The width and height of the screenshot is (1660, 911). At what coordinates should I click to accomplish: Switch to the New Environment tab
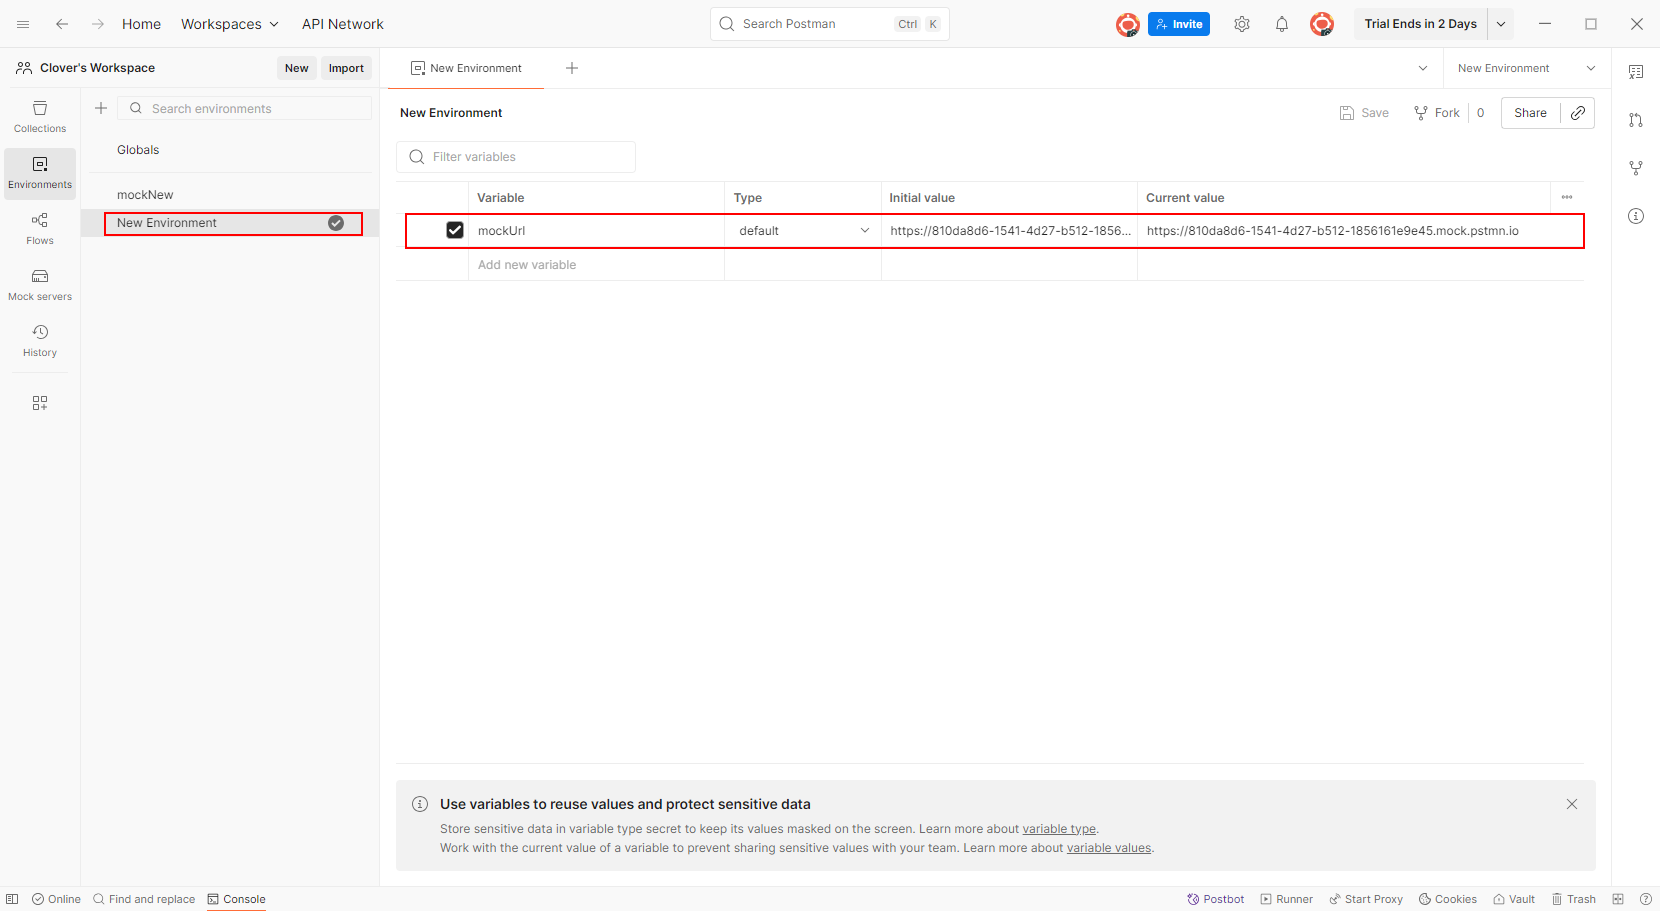coord(466,68)
